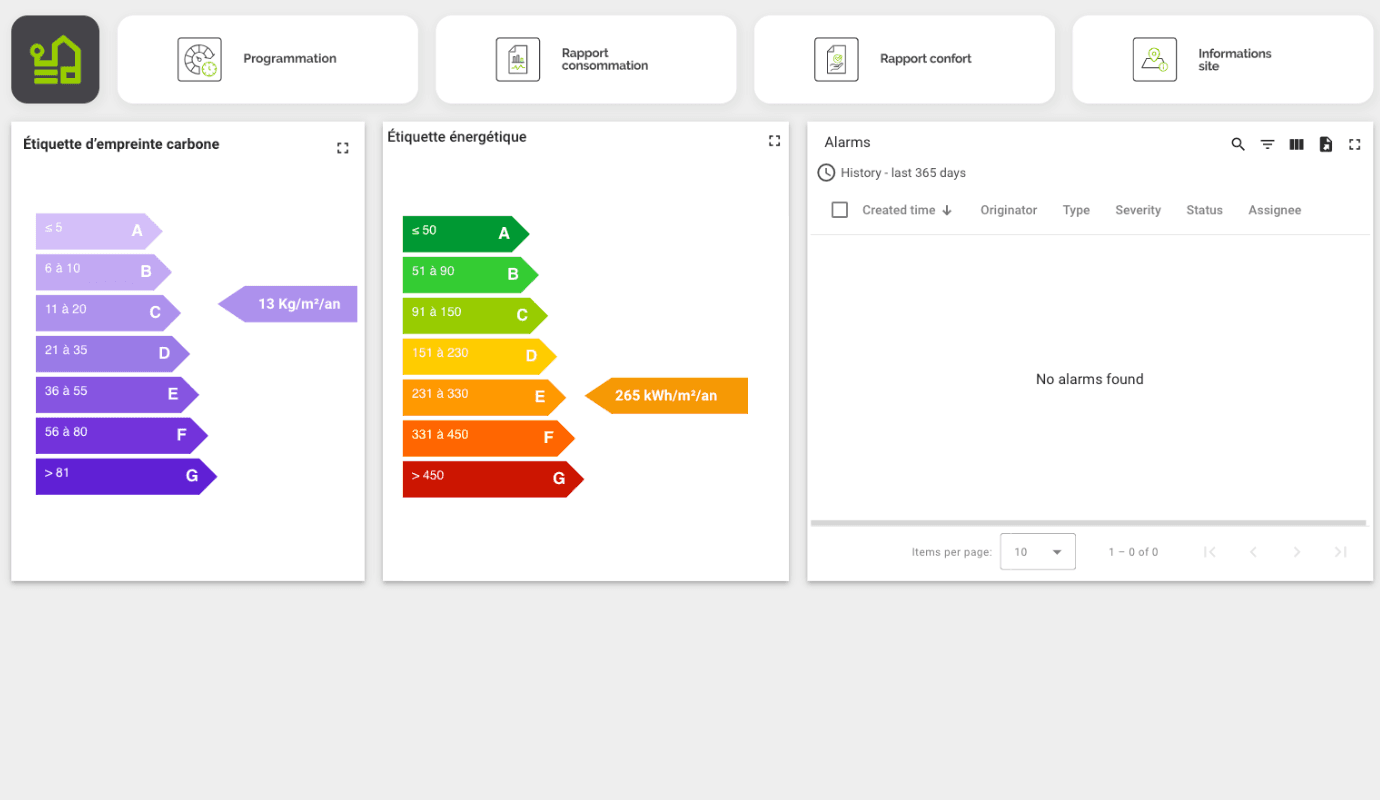
Task: Click the next page arrow in alarms
Action: [1297, 552]
